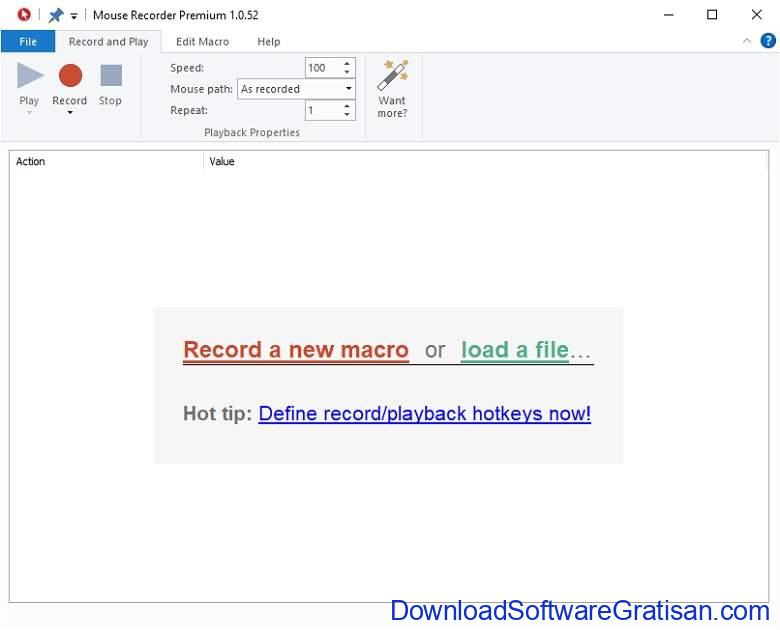780x630 pixels.
Task: Switch to the Record and Play tab
Action: pyautogui.click(x=108, y=42)
